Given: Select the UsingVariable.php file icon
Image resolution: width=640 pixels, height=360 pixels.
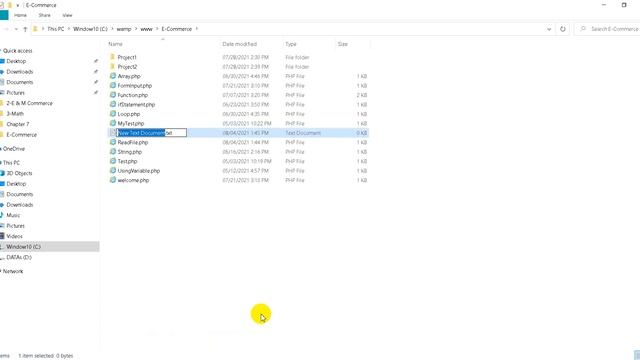Looking at the screenshot, I should coord(113,170).
